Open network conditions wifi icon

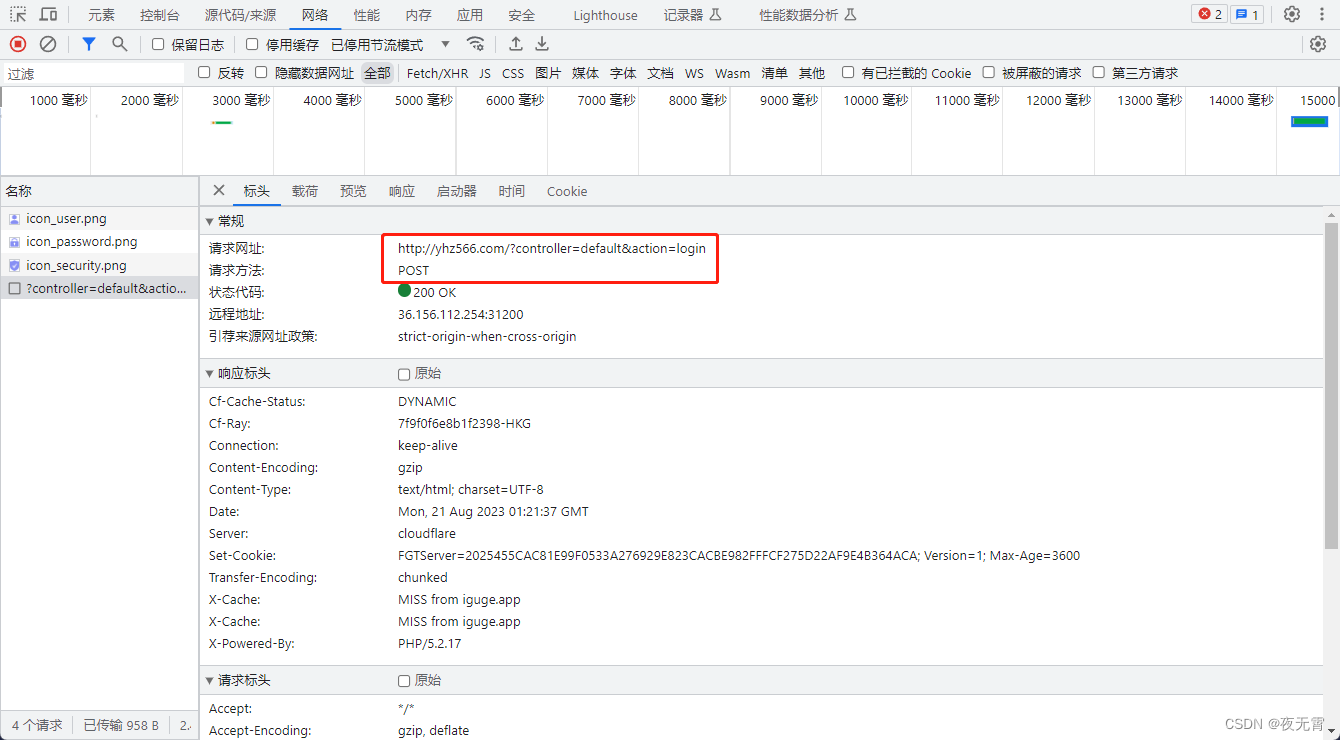click(476, 44)
